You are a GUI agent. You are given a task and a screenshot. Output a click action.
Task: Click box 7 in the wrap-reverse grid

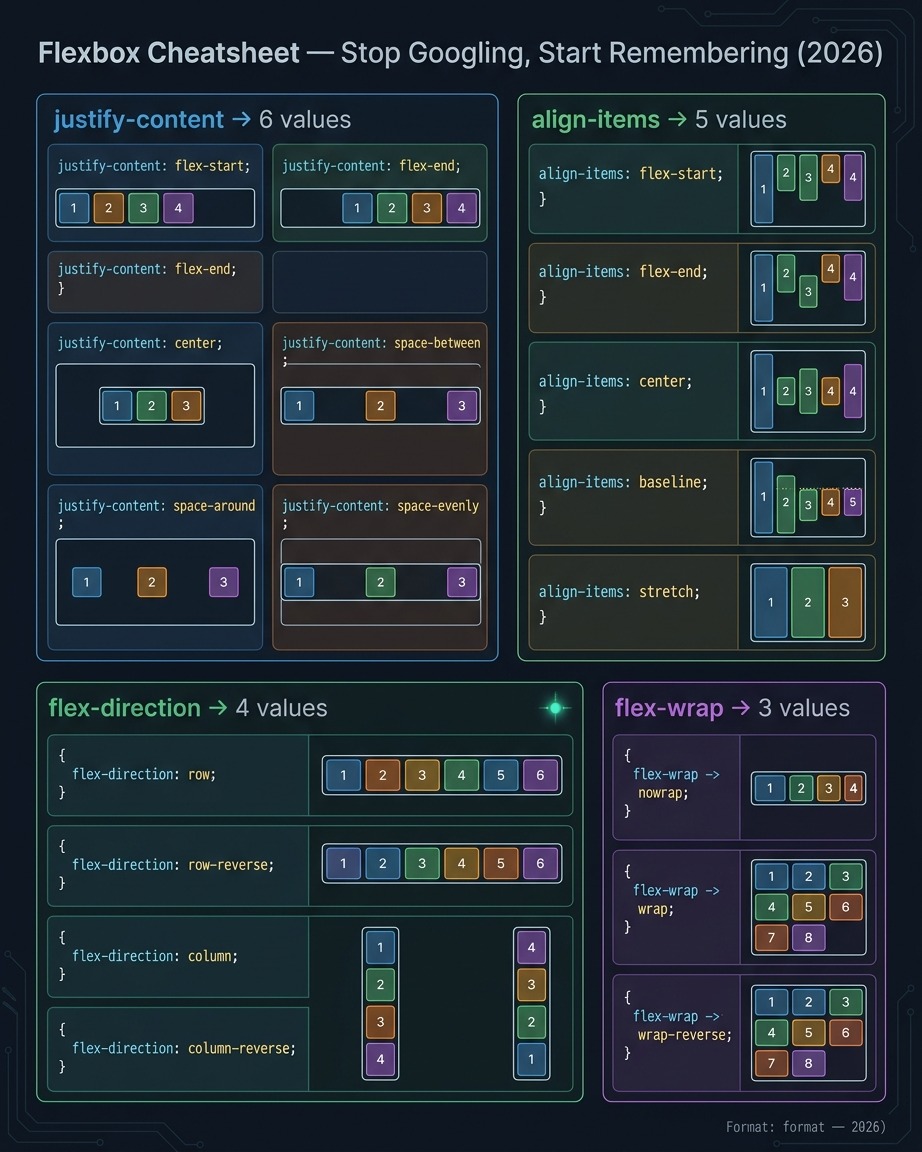[771, 1062]
